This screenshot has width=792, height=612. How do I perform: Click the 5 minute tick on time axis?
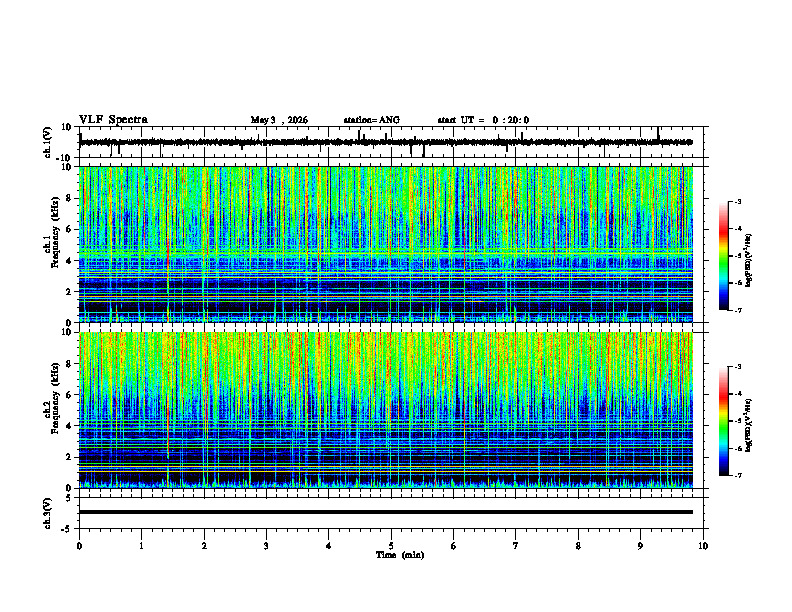(391, 546)
